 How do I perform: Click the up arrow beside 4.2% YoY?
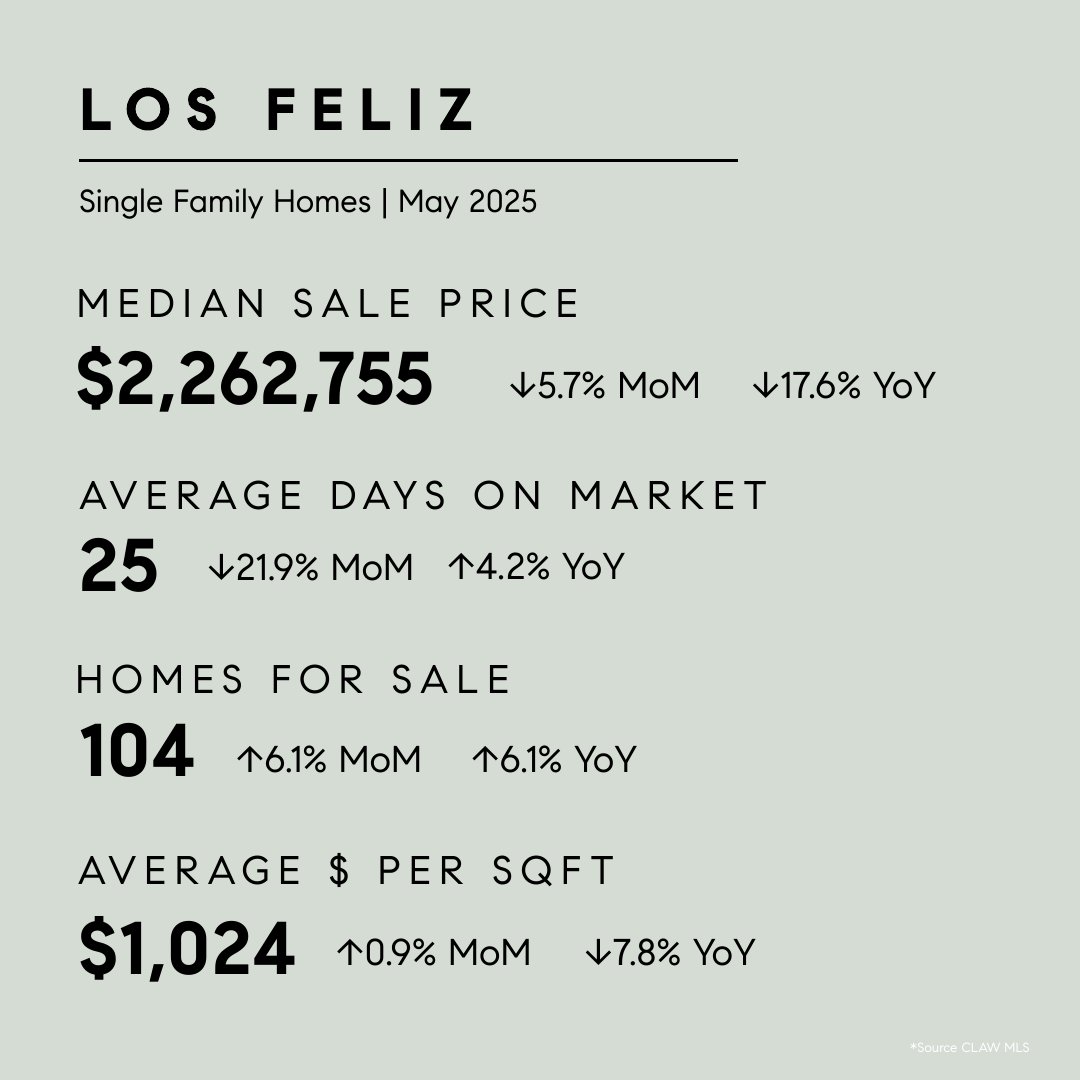point(460,566)
